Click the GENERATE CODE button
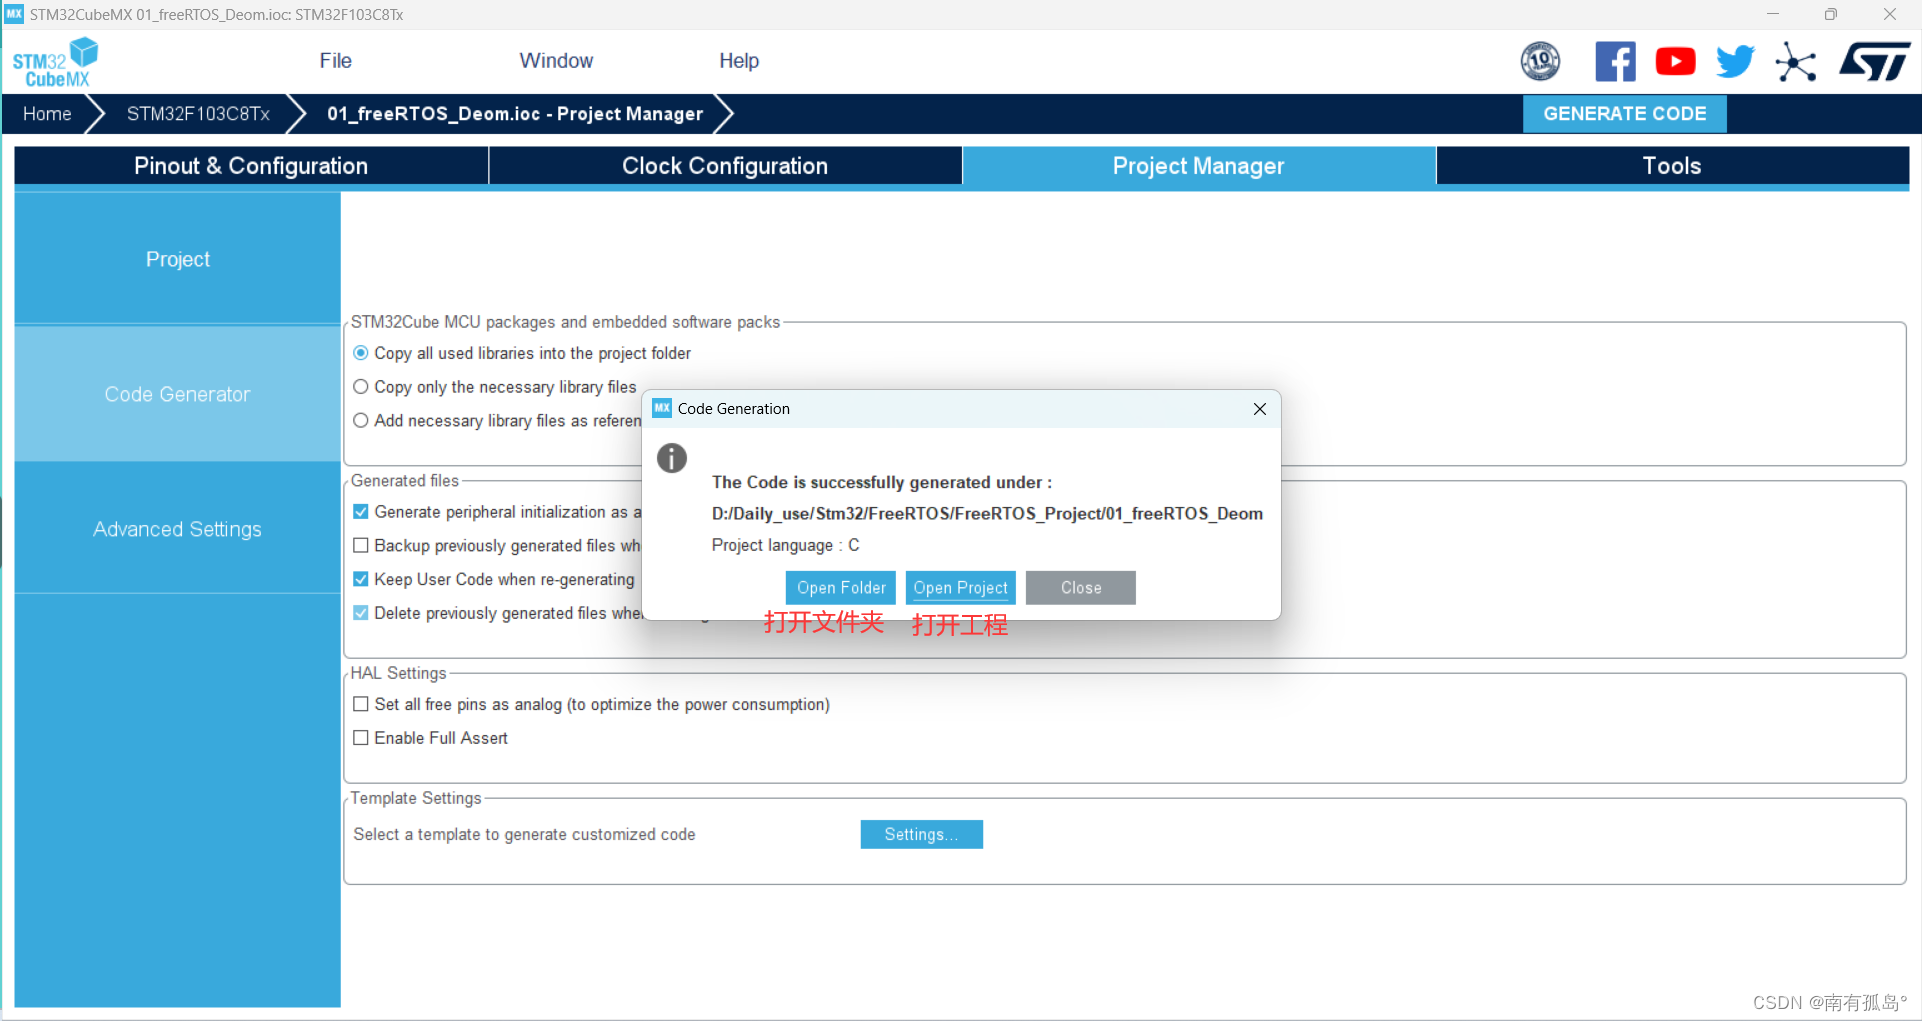 click(1624, 114)
